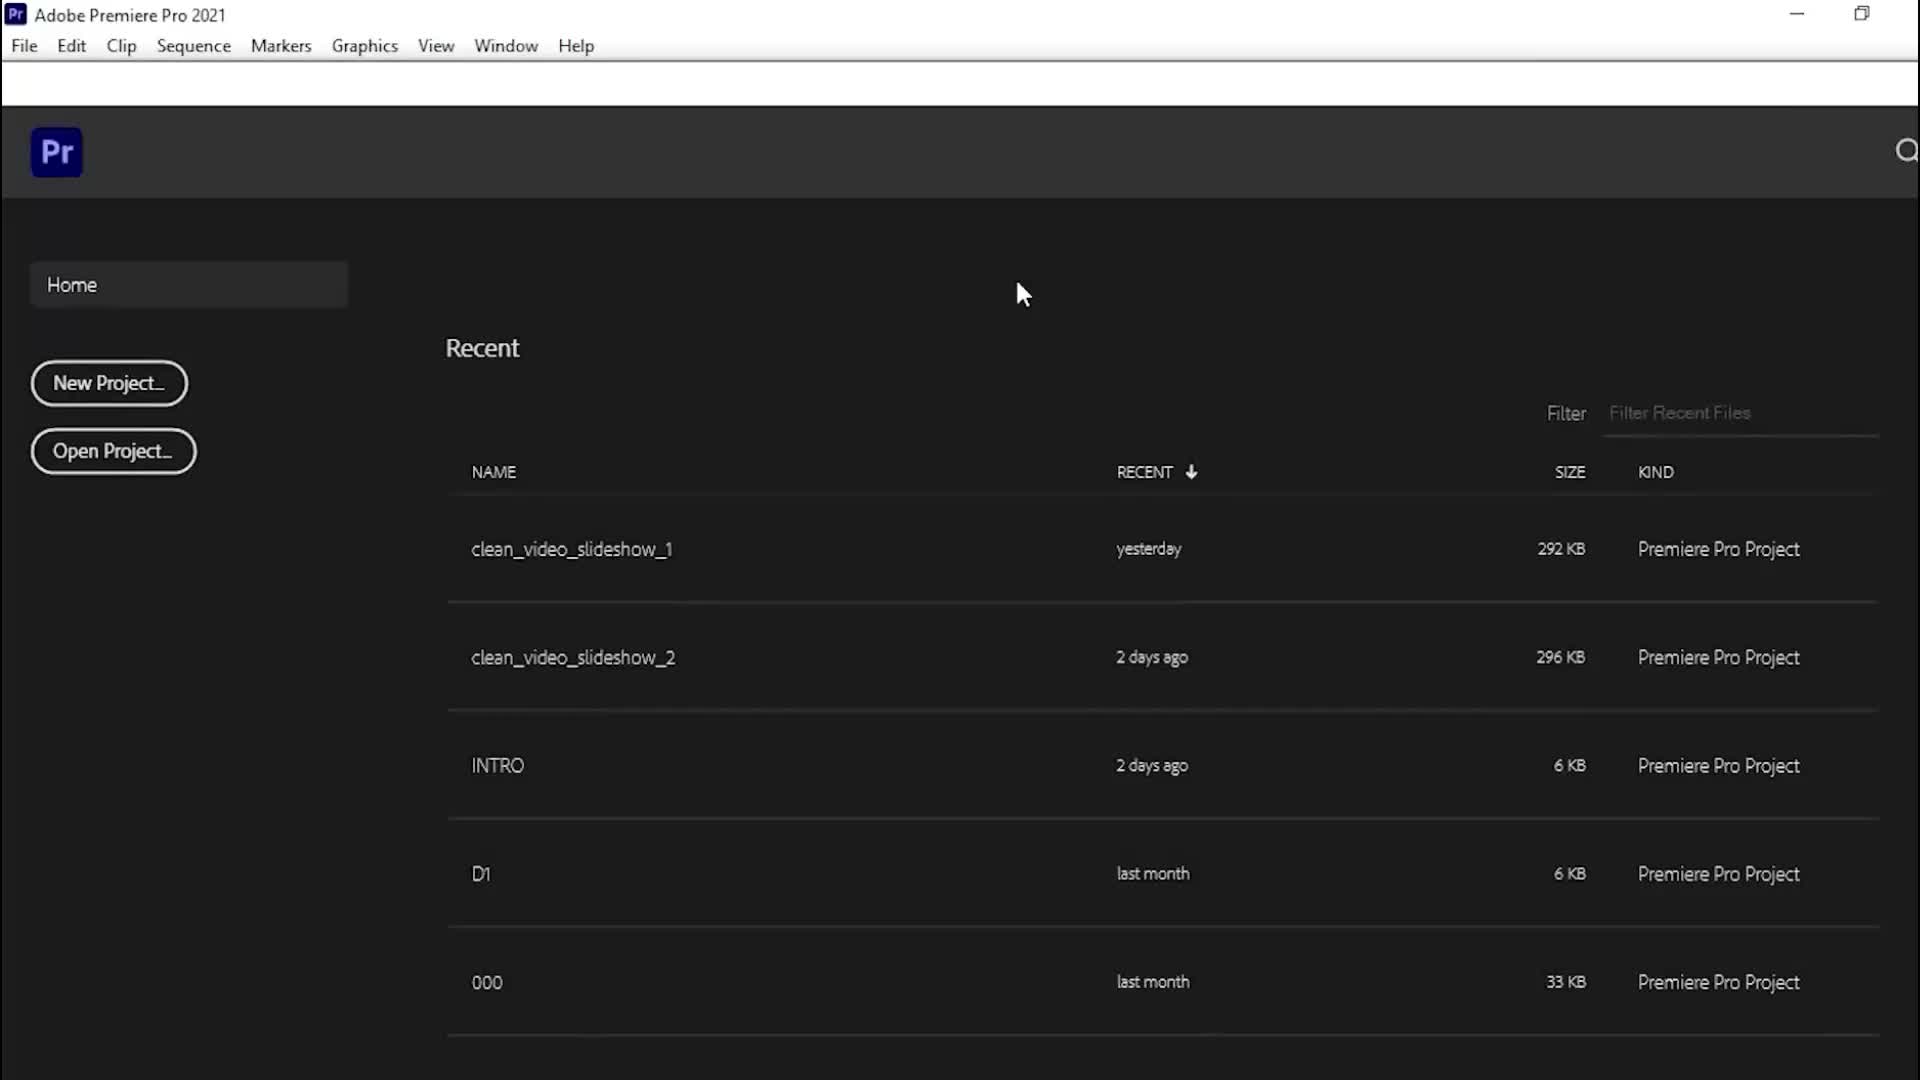
Task: Open the File menu
Action: pos(24,46)
